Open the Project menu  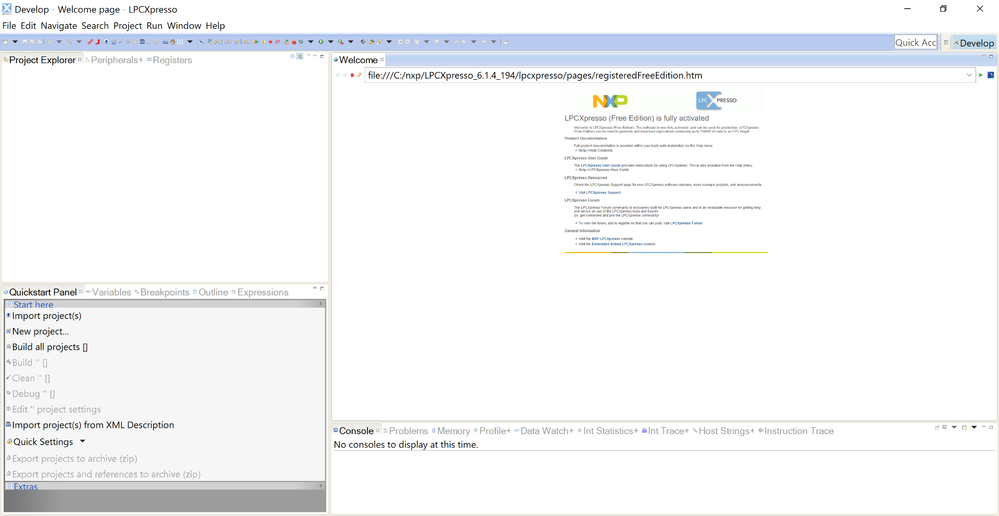pyautogui.click(x=127, y=25)
